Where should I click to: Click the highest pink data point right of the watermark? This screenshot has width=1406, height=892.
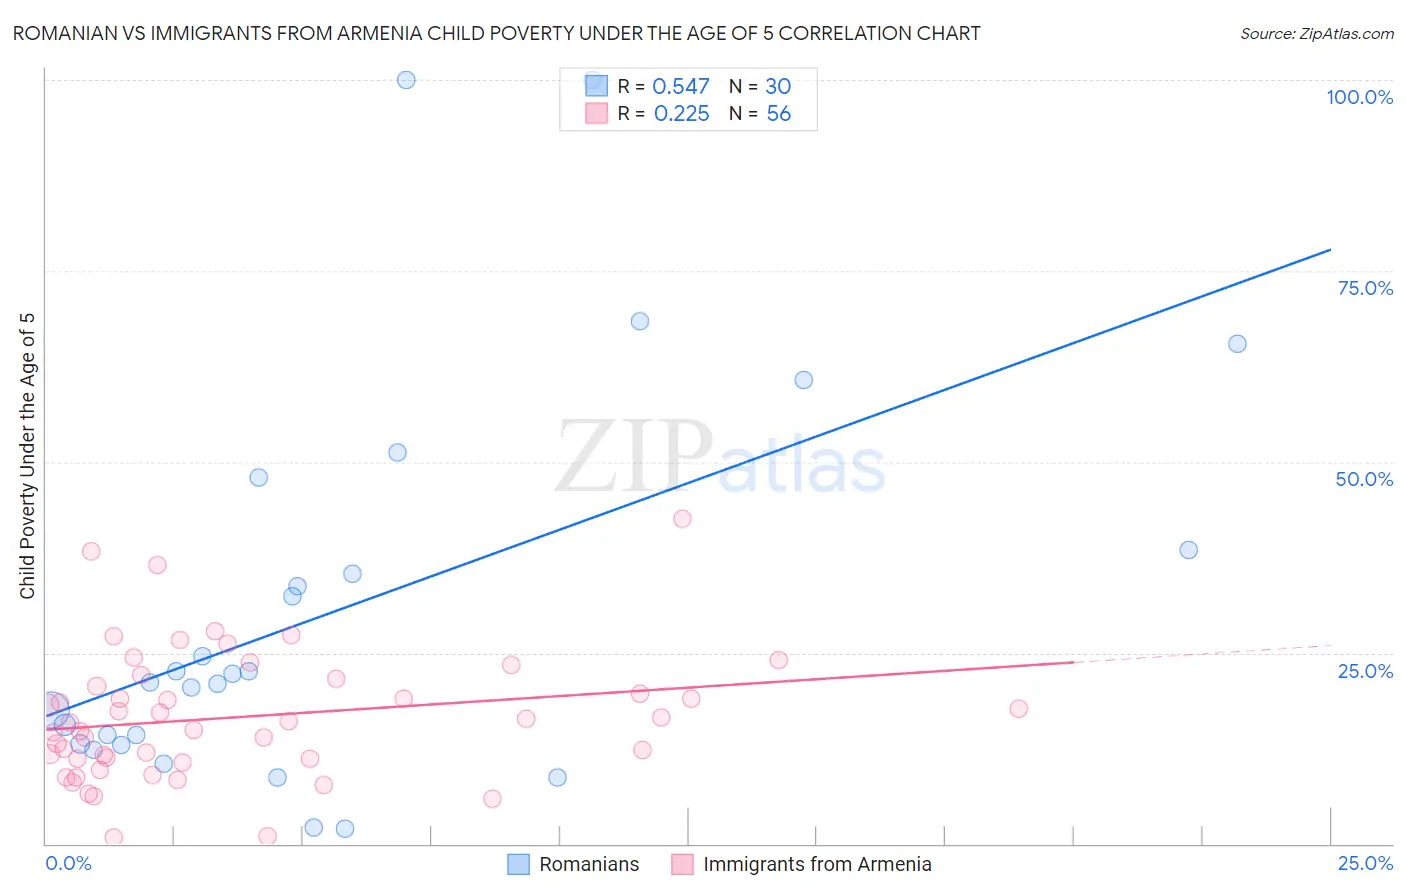point(682,518)
